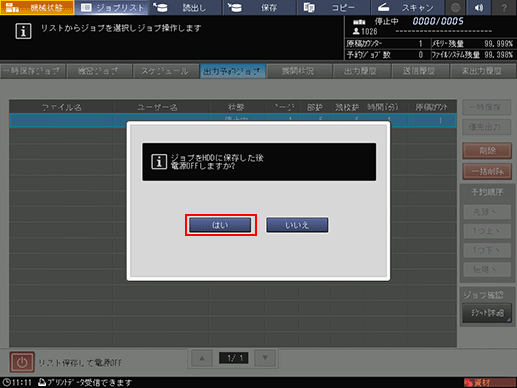Open the 保存 store tab
This screenshot has width=517, height=388.
(260, 7)
